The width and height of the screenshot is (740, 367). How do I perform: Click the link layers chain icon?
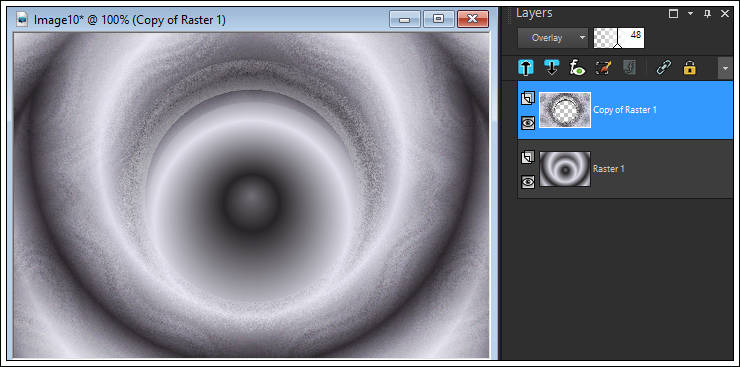tap(664, 68)
